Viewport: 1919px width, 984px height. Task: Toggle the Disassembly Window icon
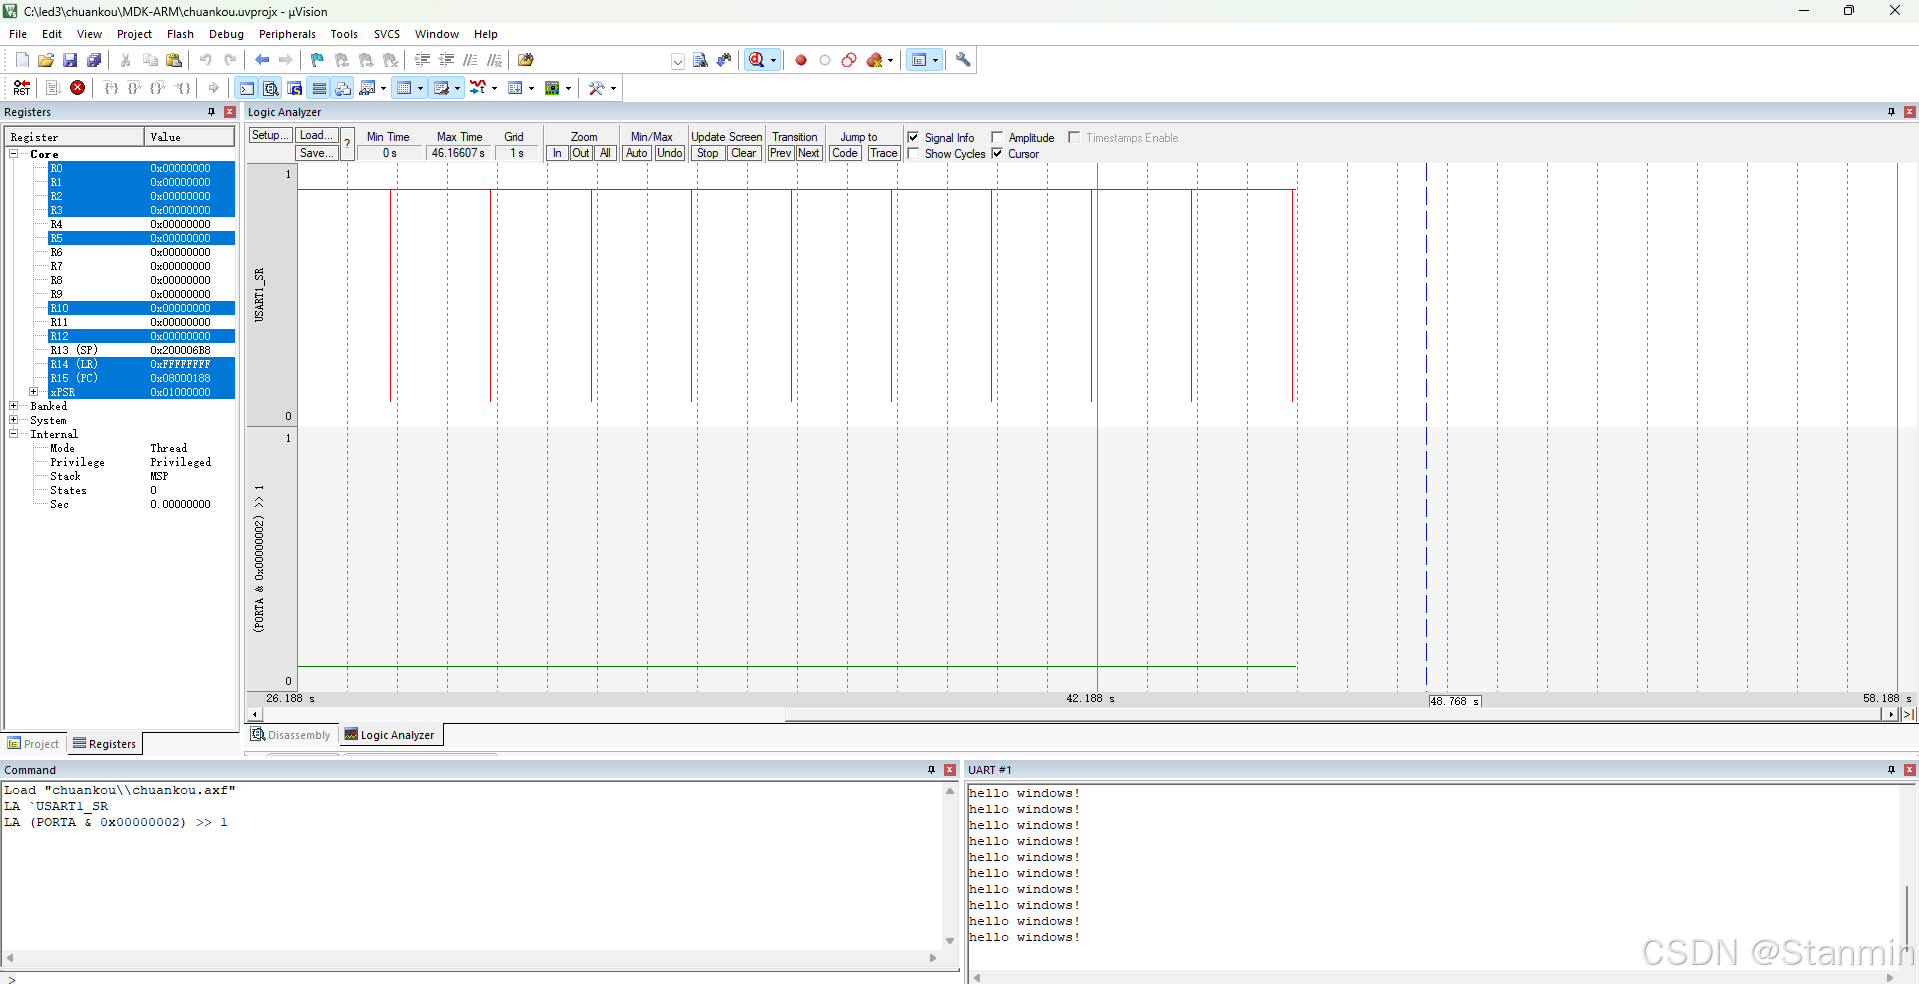pos(270,88)
